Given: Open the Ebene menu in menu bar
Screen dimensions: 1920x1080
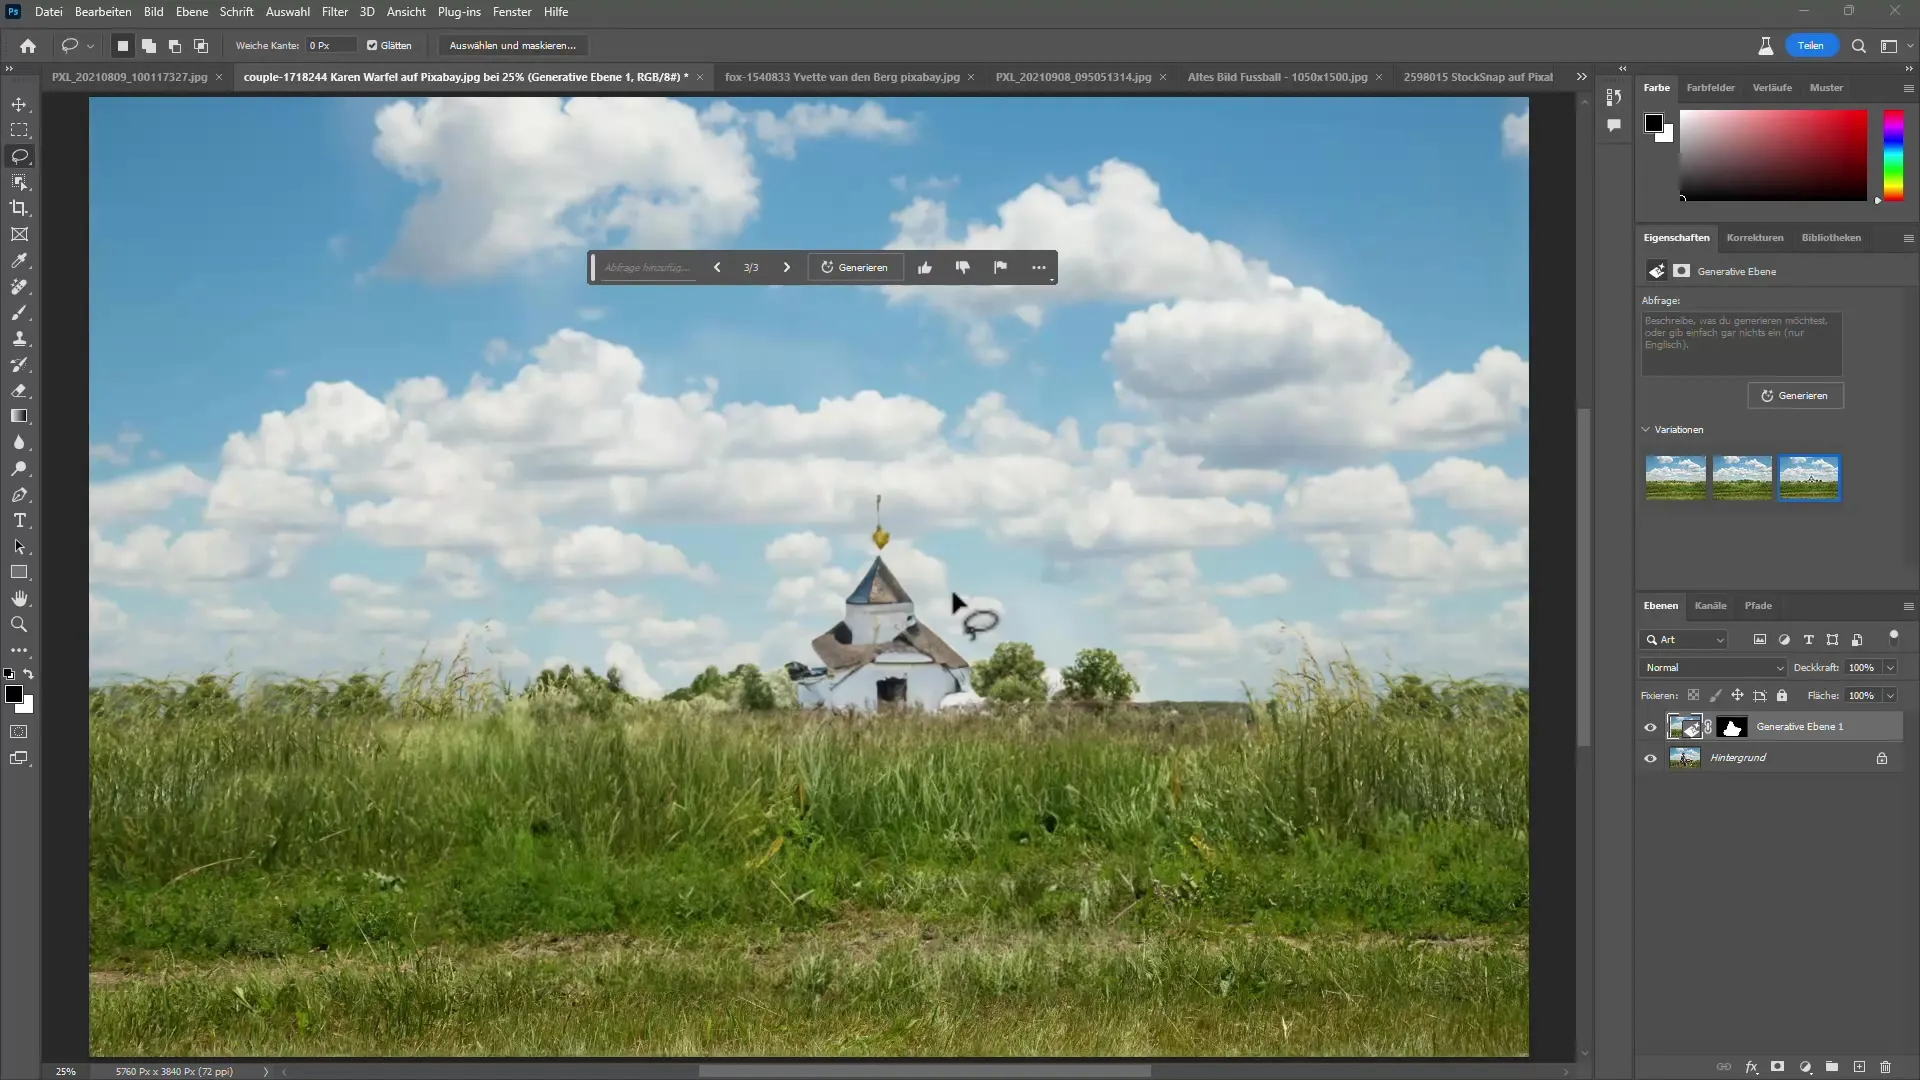Looking at the screenshot, I should [191, 12].
